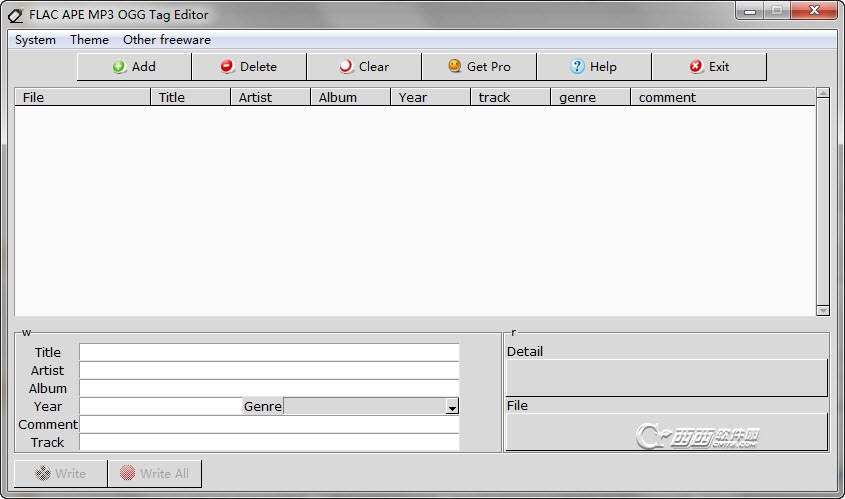The width and height of the screenshot is (845, 499).
Task: Click the red Delete icon
Action: click(x=227, y=66)
